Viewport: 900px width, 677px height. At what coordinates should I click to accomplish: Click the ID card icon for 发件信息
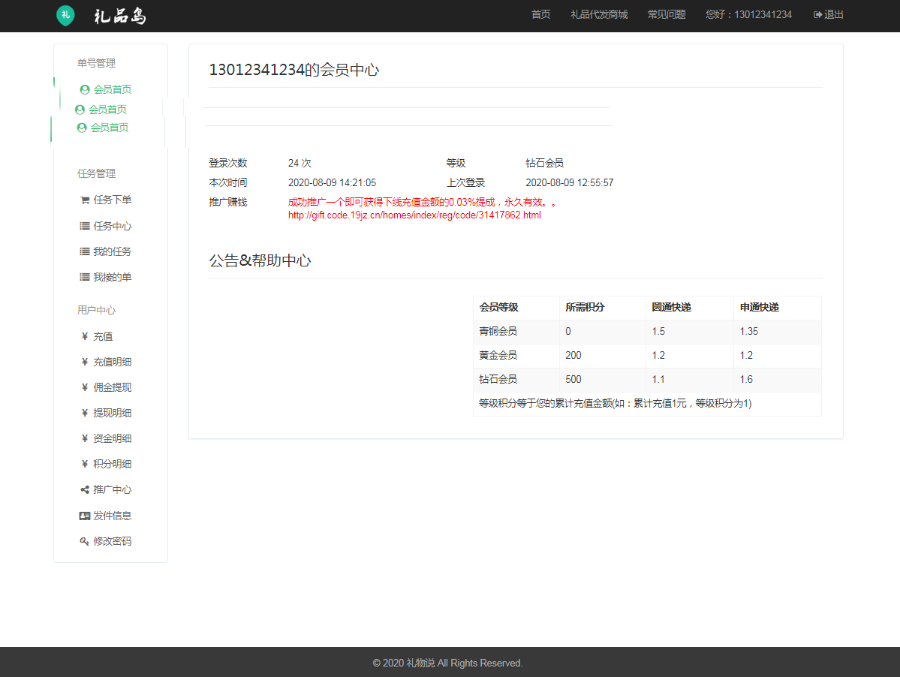click(x=85, y=516)
